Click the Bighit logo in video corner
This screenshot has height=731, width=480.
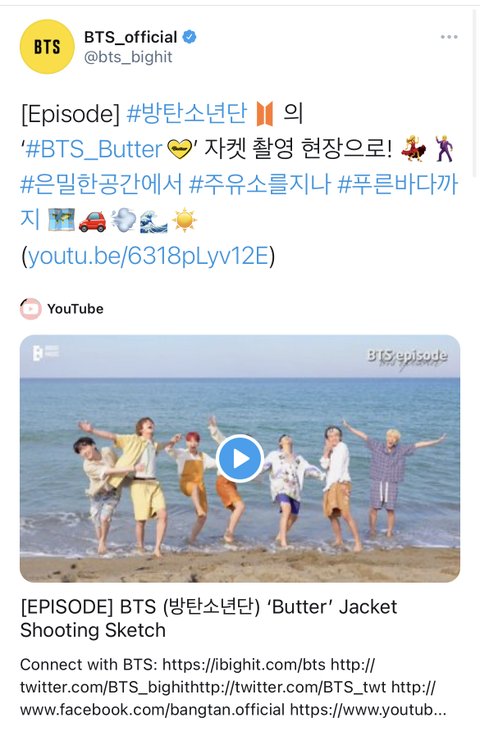[45, 353]
